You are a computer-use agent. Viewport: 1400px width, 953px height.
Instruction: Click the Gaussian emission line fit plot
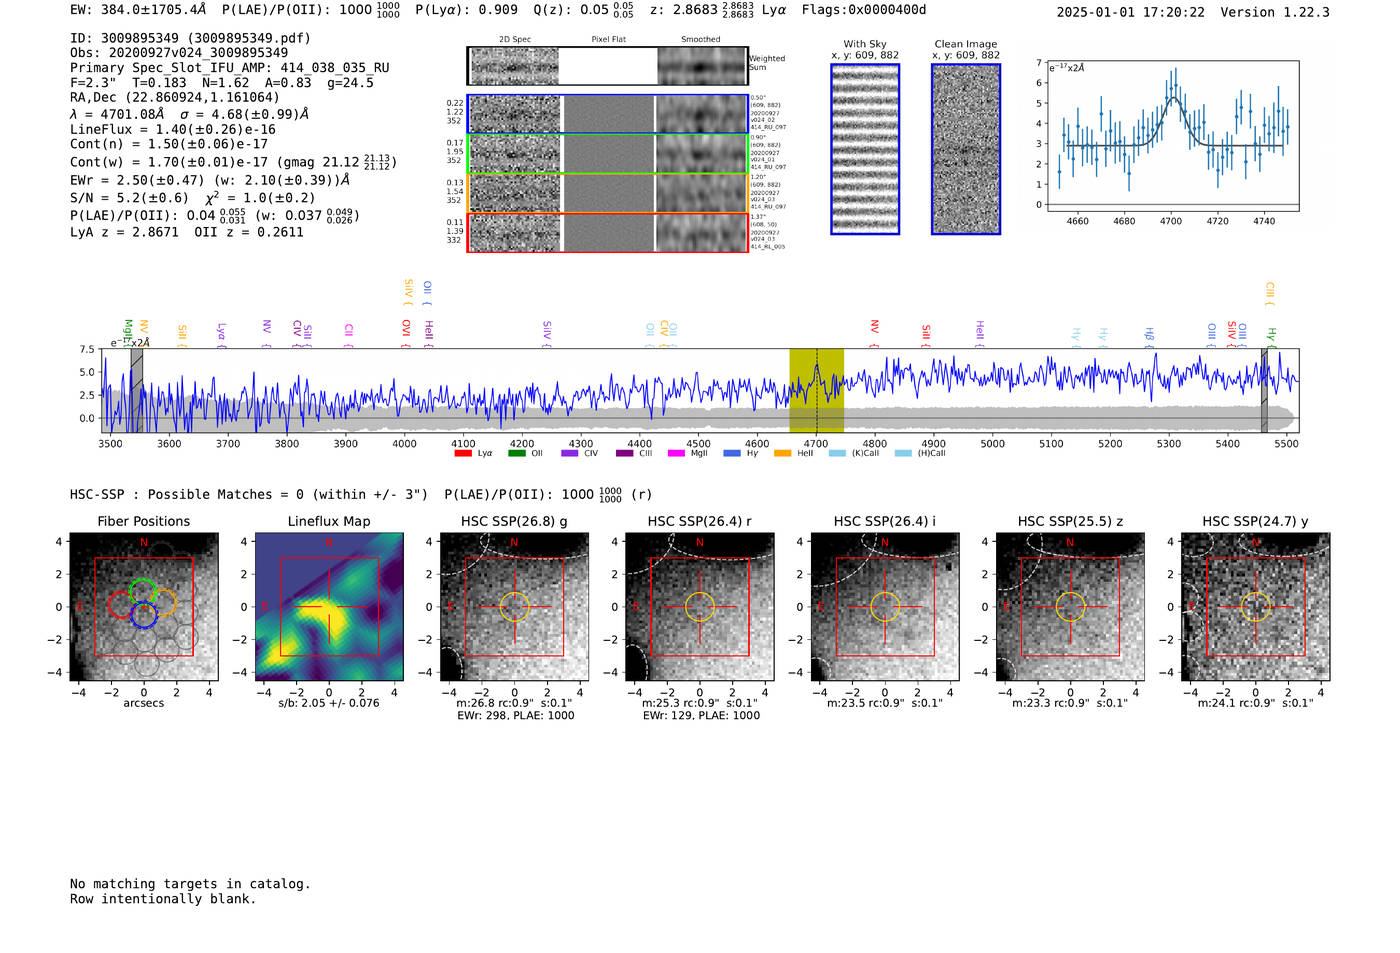[x=1171, y=136]
